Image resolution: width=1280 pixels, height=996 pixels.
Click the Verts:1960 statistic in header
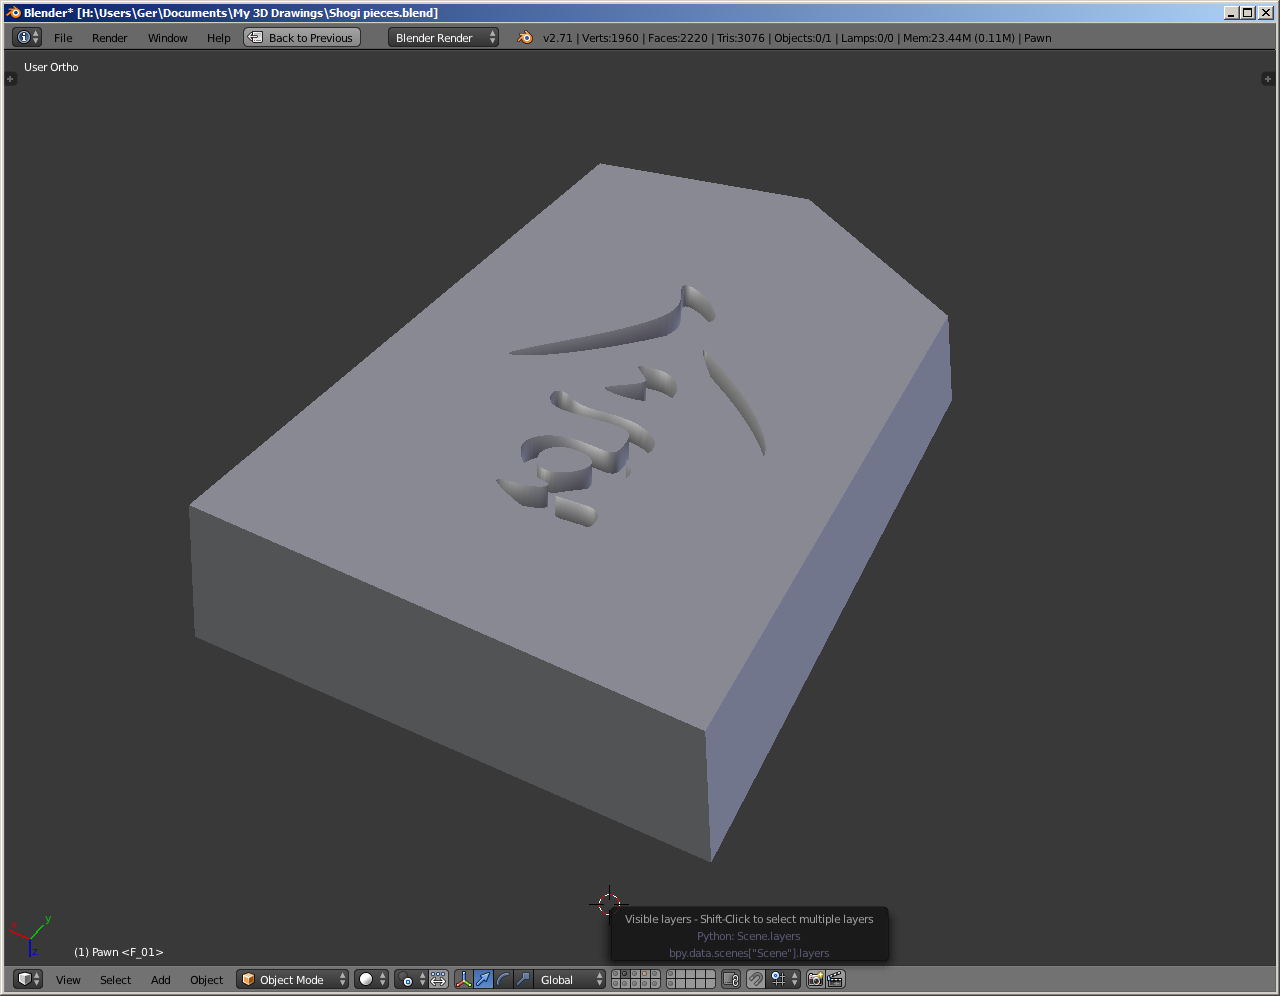(610, 38)
